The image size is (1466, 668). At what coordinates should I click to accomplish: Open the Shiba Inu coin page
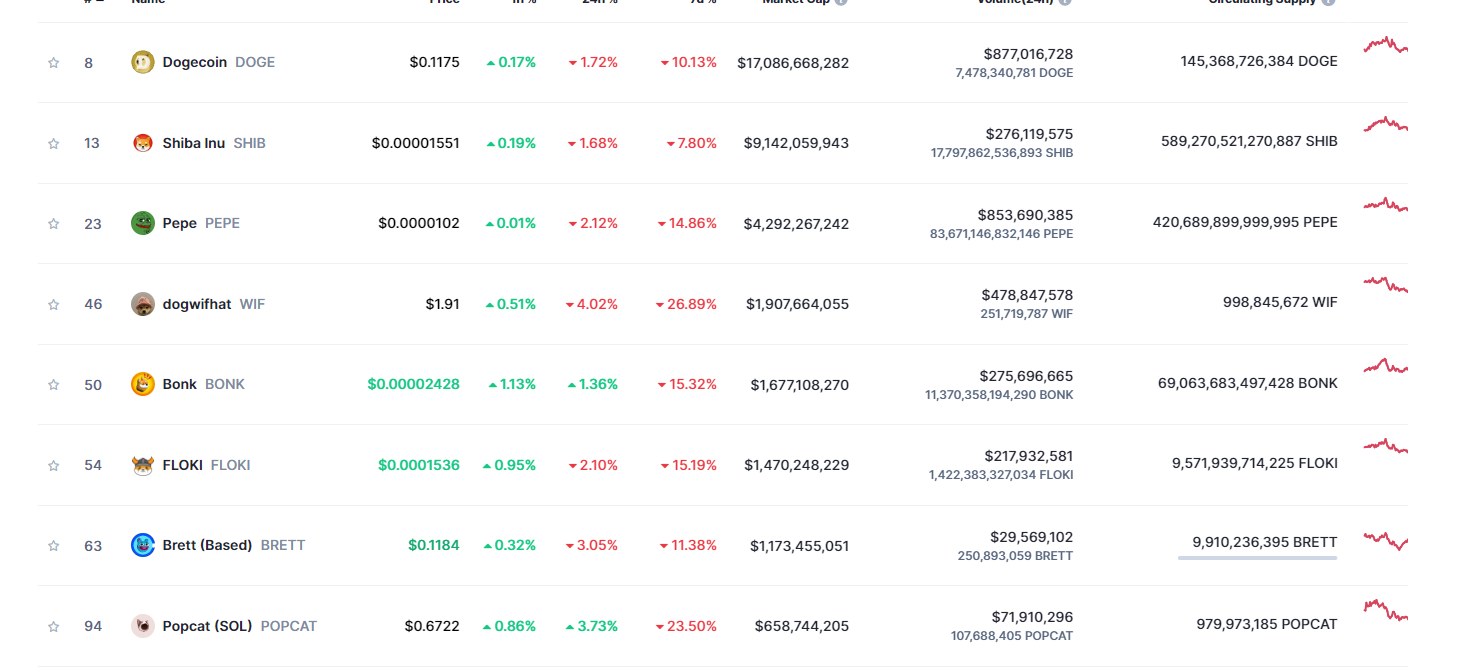point(194,143)
